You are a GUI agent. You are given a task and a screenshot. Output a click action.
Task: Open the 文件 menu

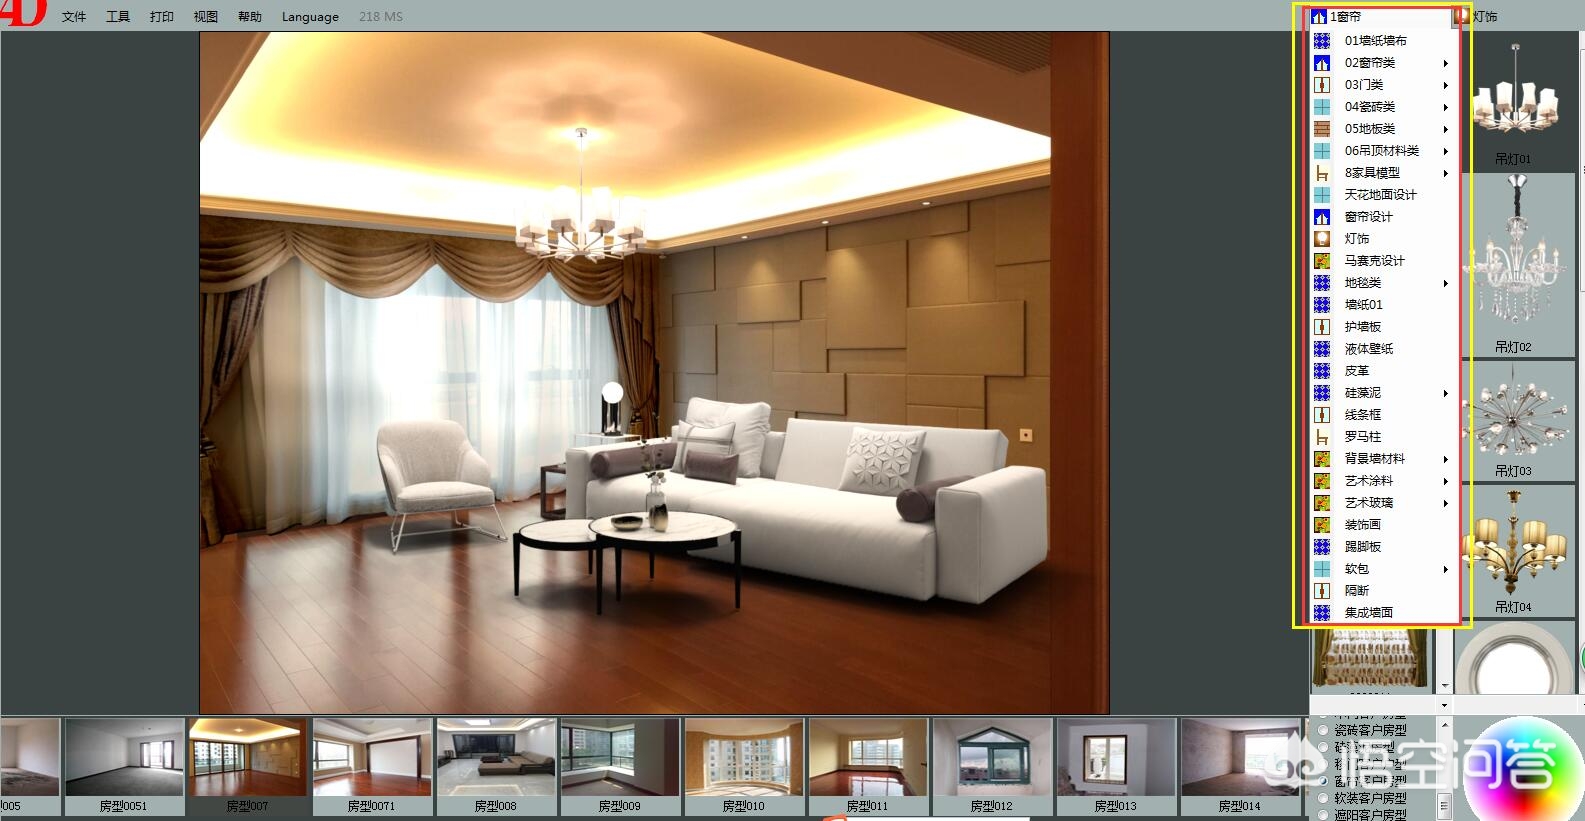click(74, 17)
